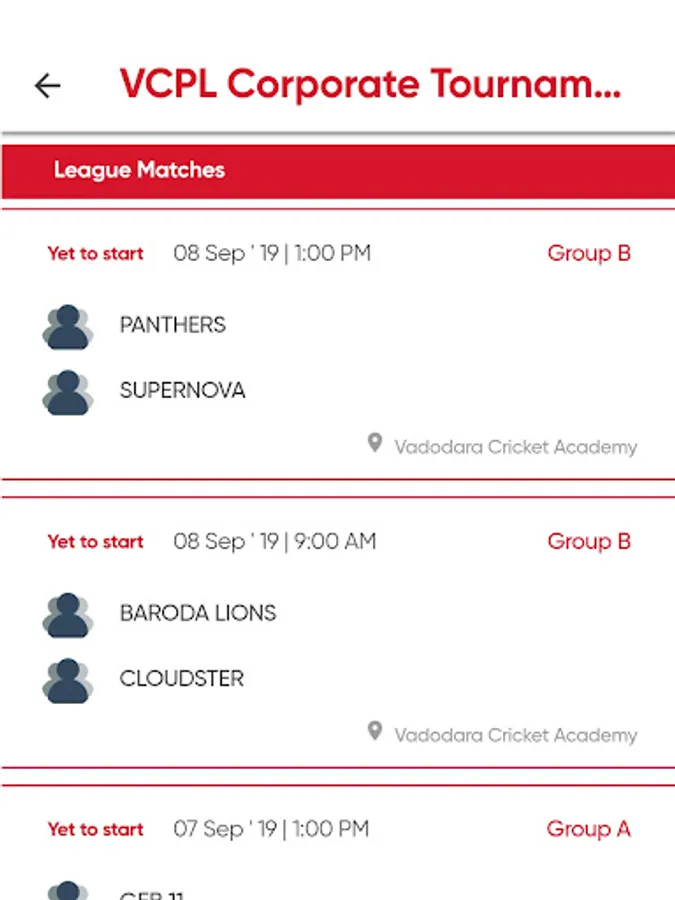Tap location pin for Baroda Lions match
The image size is (675, 900).
click(x=375, y=731)
